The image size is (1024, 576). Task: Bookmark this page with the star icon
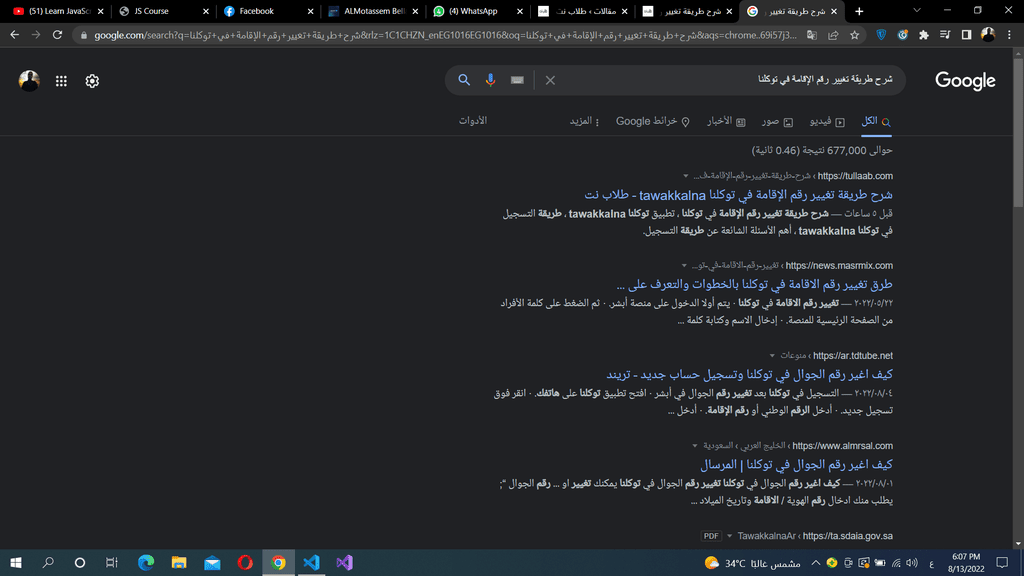tap(855, 35)
